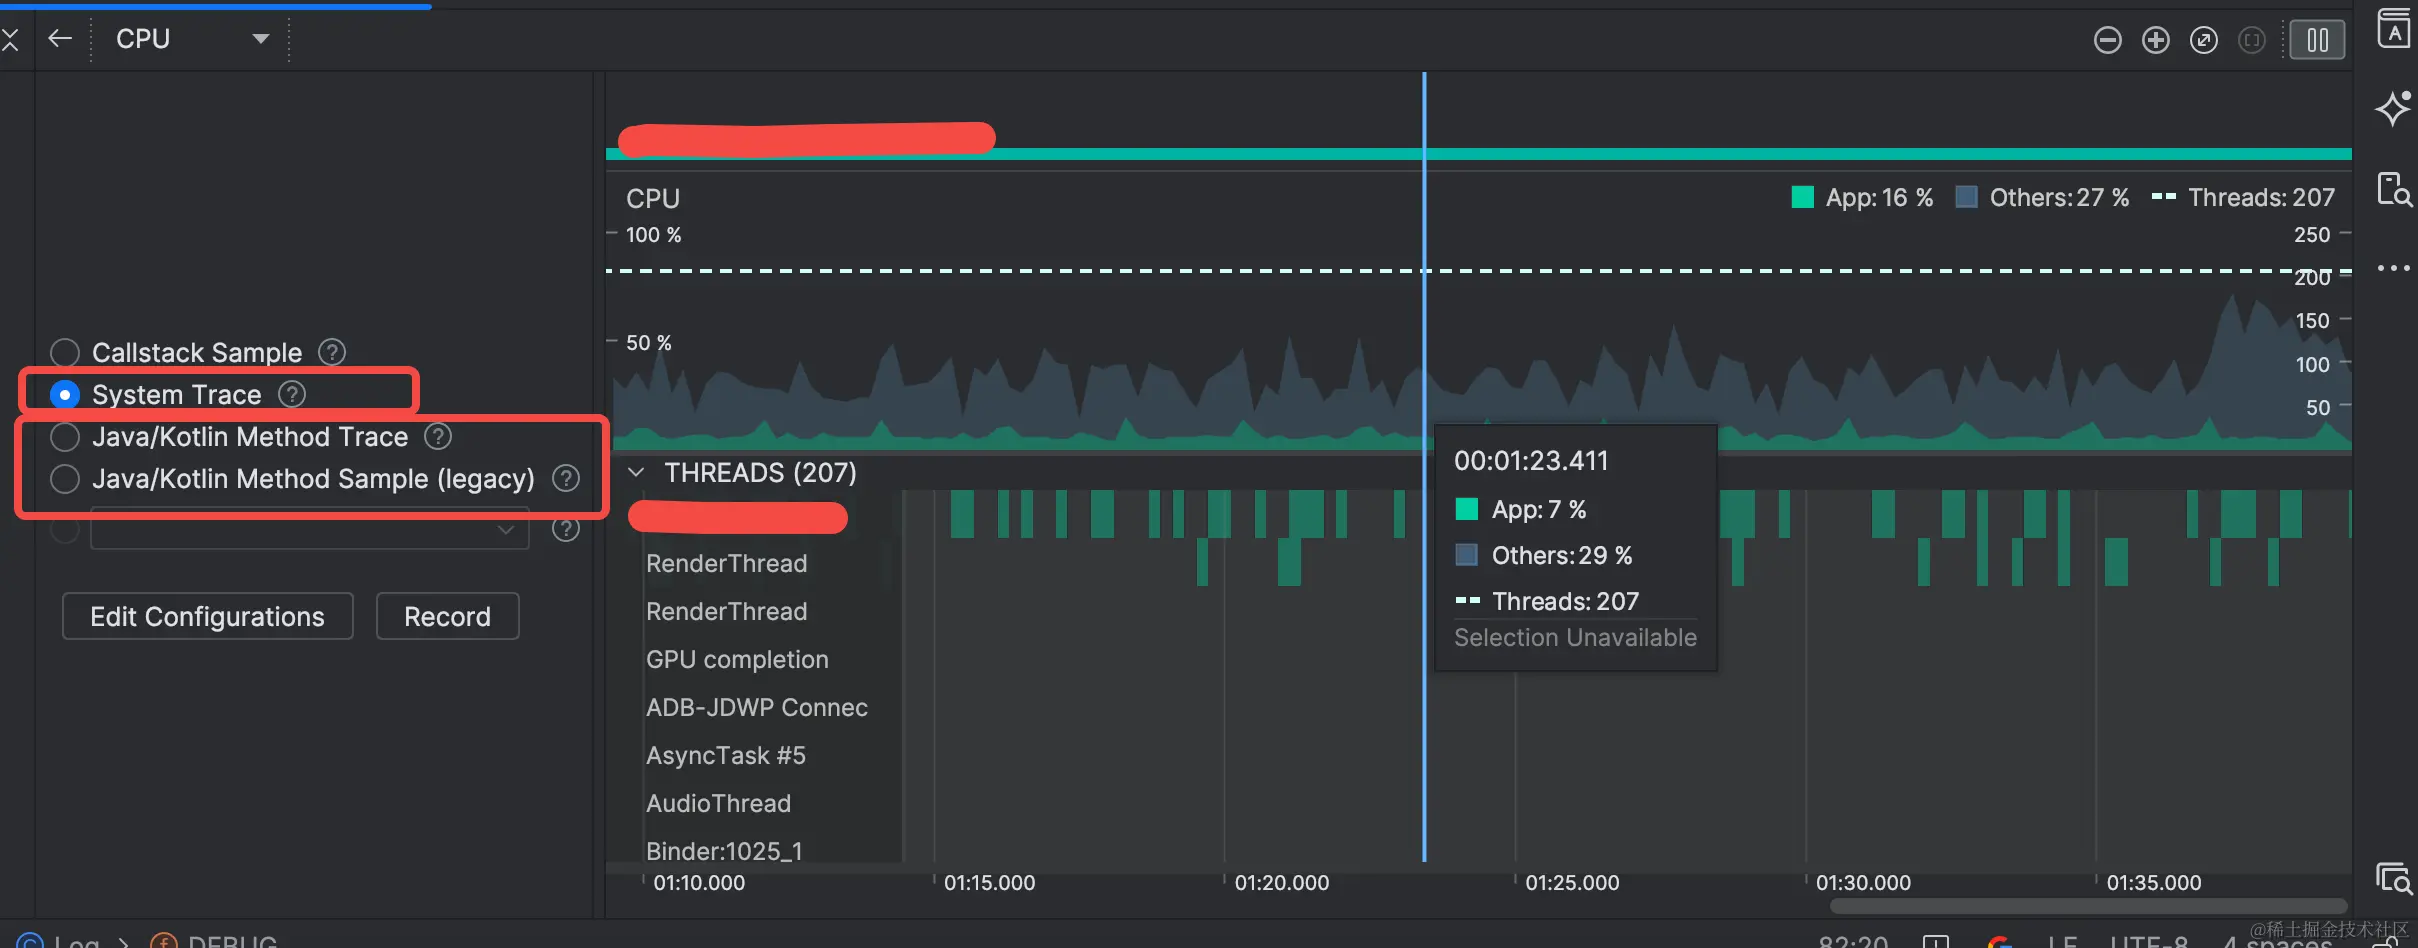Show help for Callstack Sample

(332, 352)
